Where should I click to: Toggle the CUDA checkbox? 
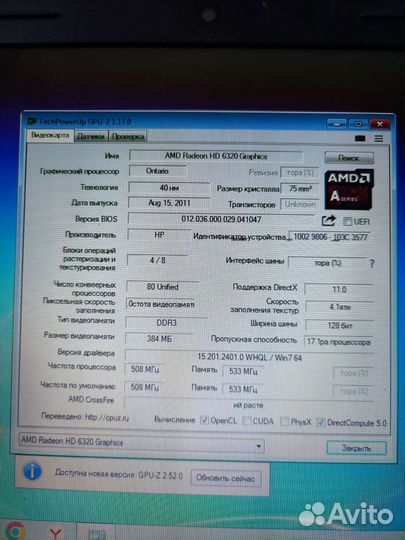click(x=247, y=421)
